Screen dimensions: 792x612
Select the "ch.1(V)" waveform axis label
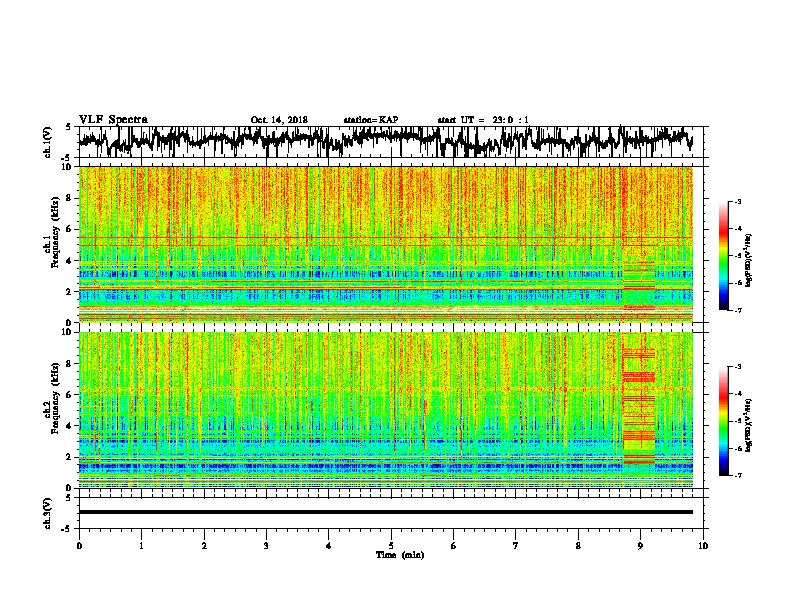[x=47, y=142]
